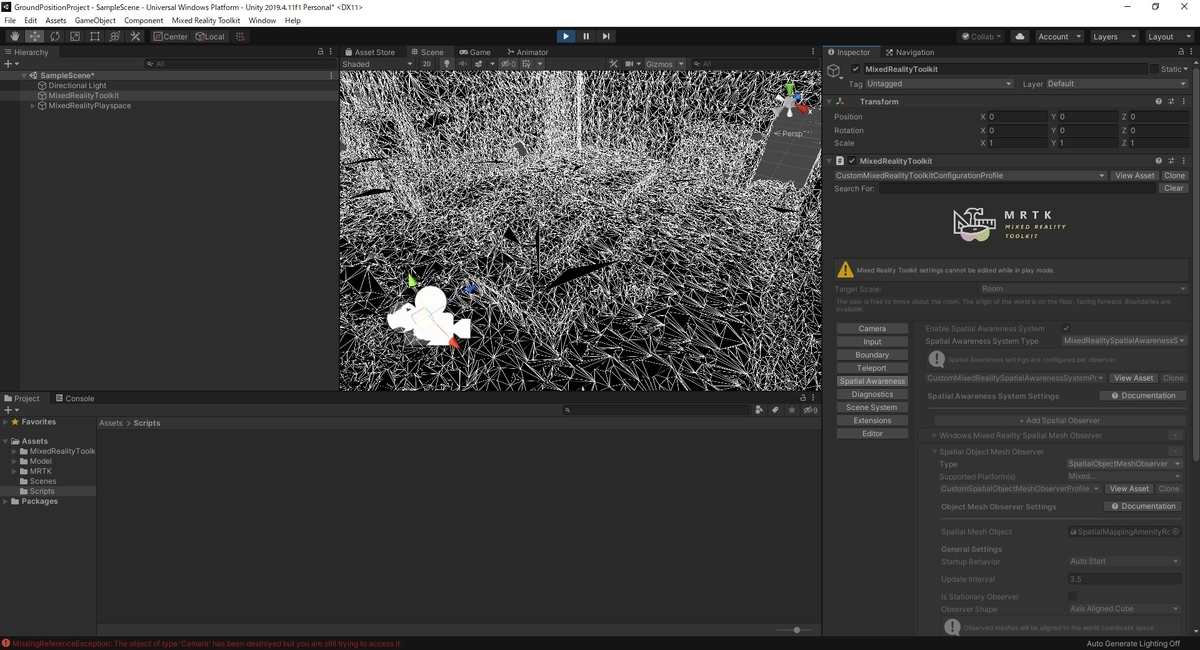Open the Mixed Reality Toolkit menu
Screen dimensions: 1200x650
pyautogui.click(x=206, y=20)
